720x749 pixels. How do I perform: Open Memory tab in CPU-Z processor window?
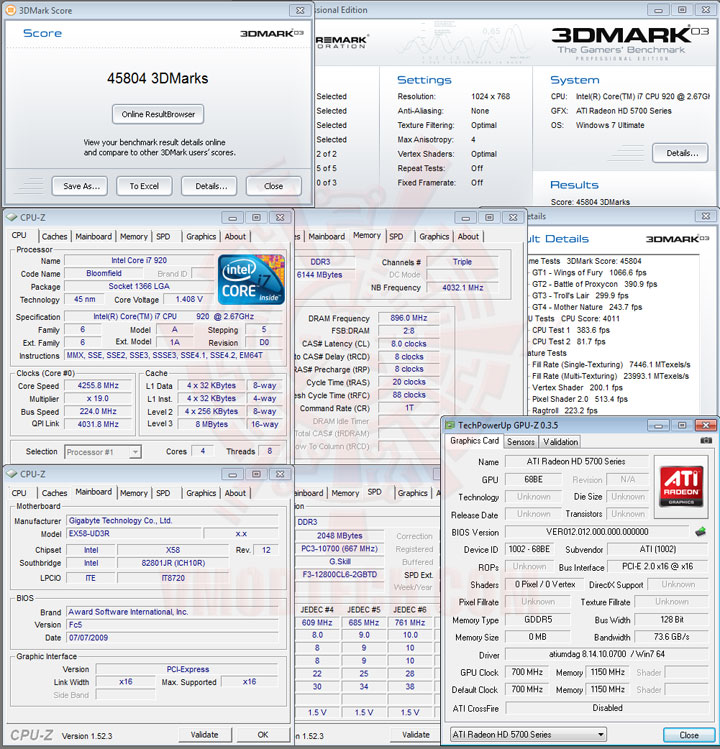pyautogui.click(x=134, y=236)
